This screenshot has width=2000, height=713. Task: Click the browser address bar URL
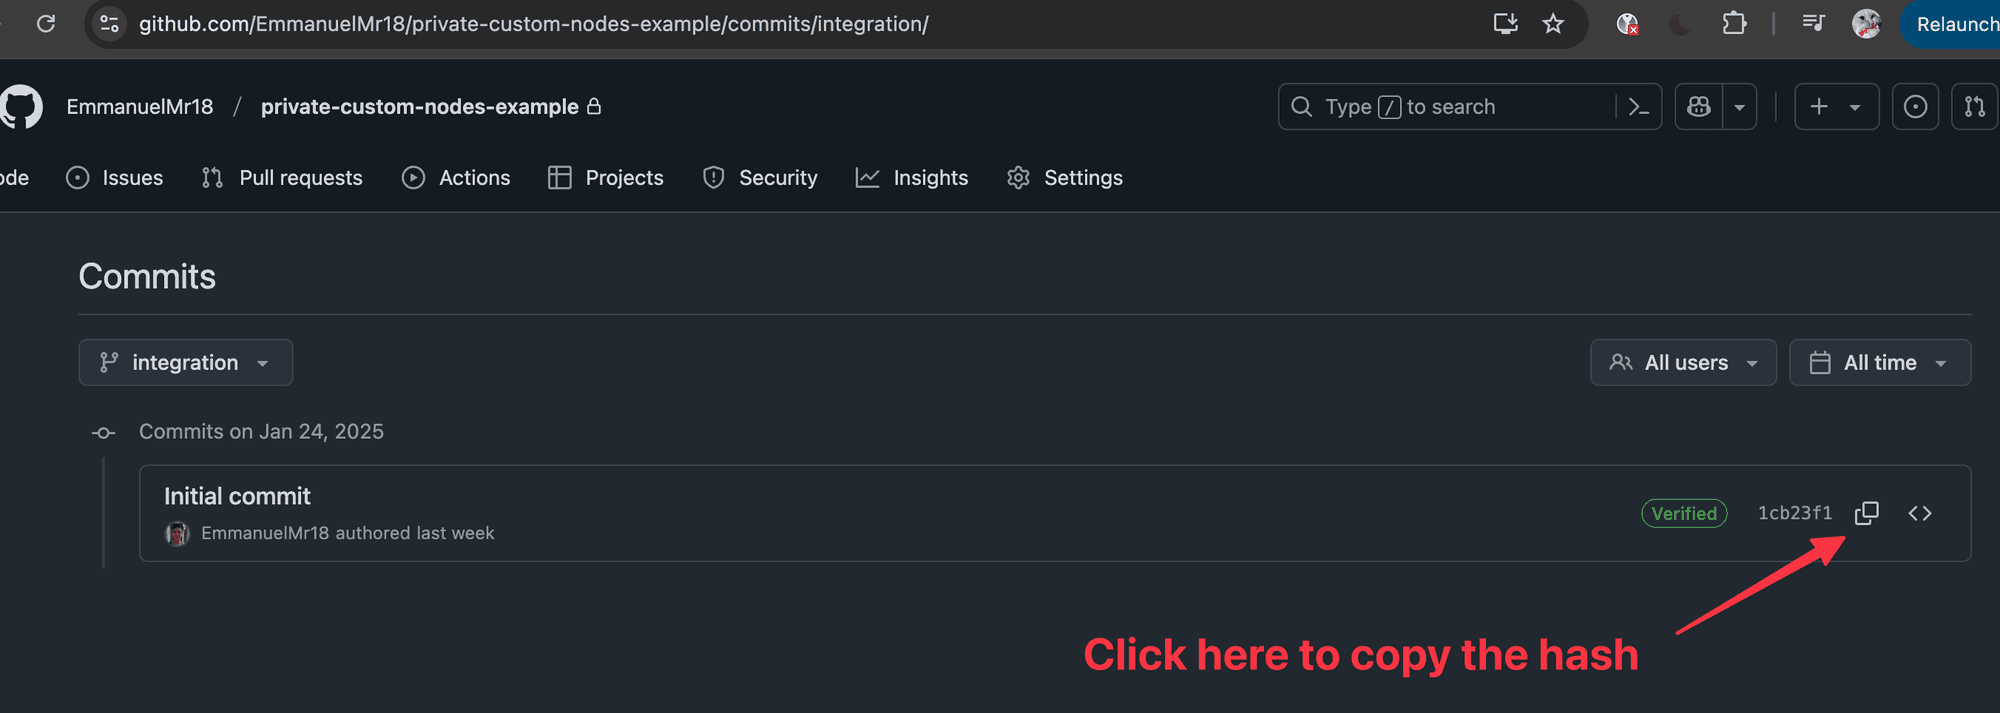tap(534, 23)
